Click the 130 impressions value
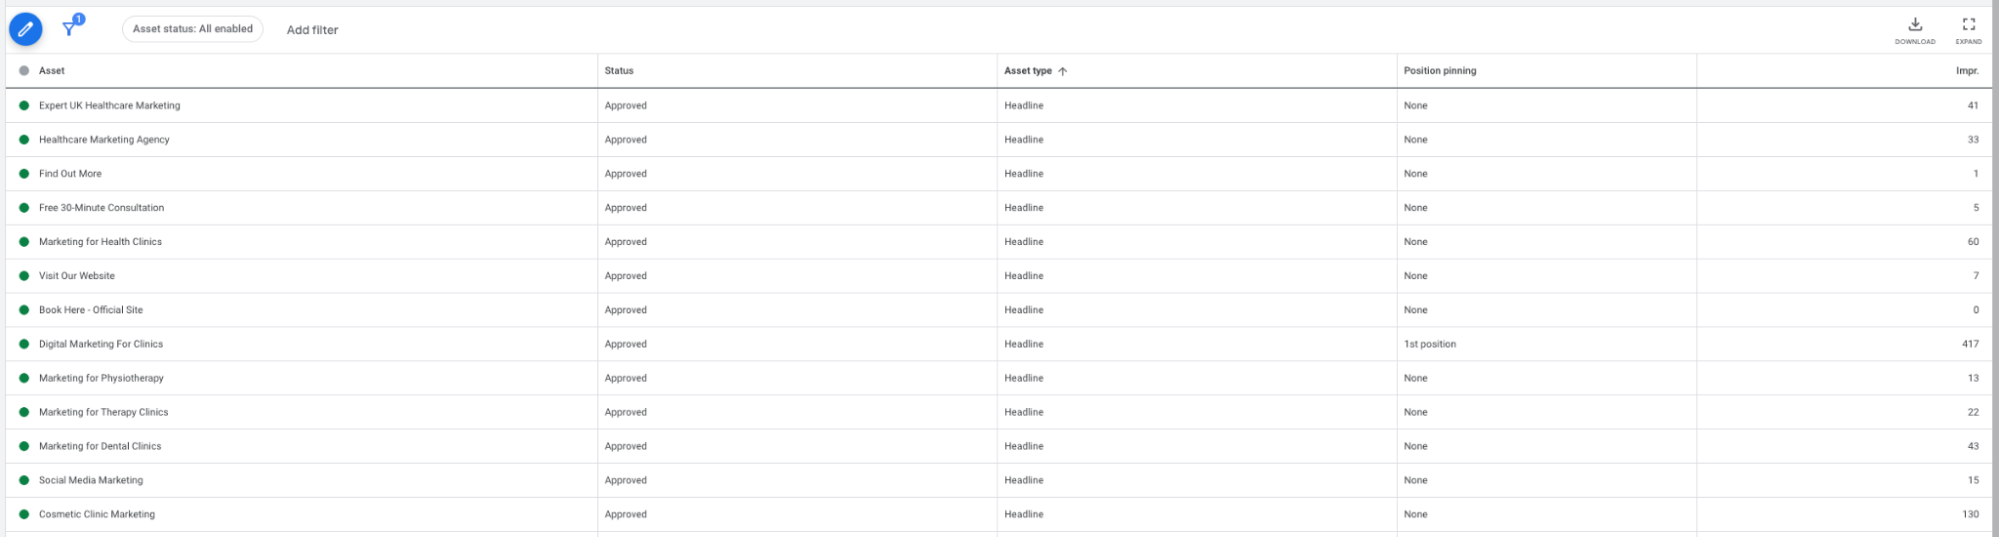 coord(1970,513)
